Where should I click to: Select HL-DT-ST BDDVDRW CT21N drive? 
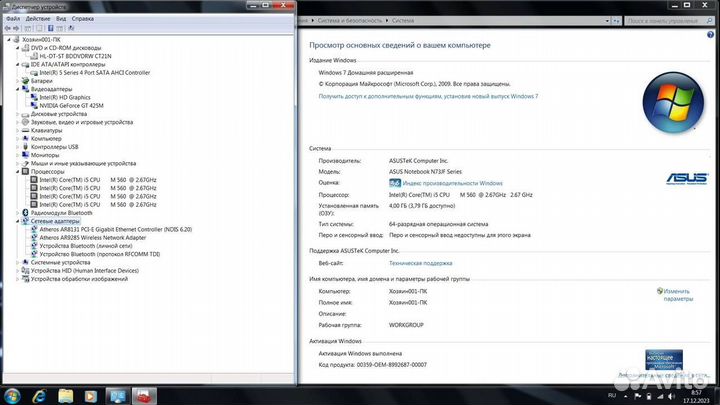click(75, 56)
